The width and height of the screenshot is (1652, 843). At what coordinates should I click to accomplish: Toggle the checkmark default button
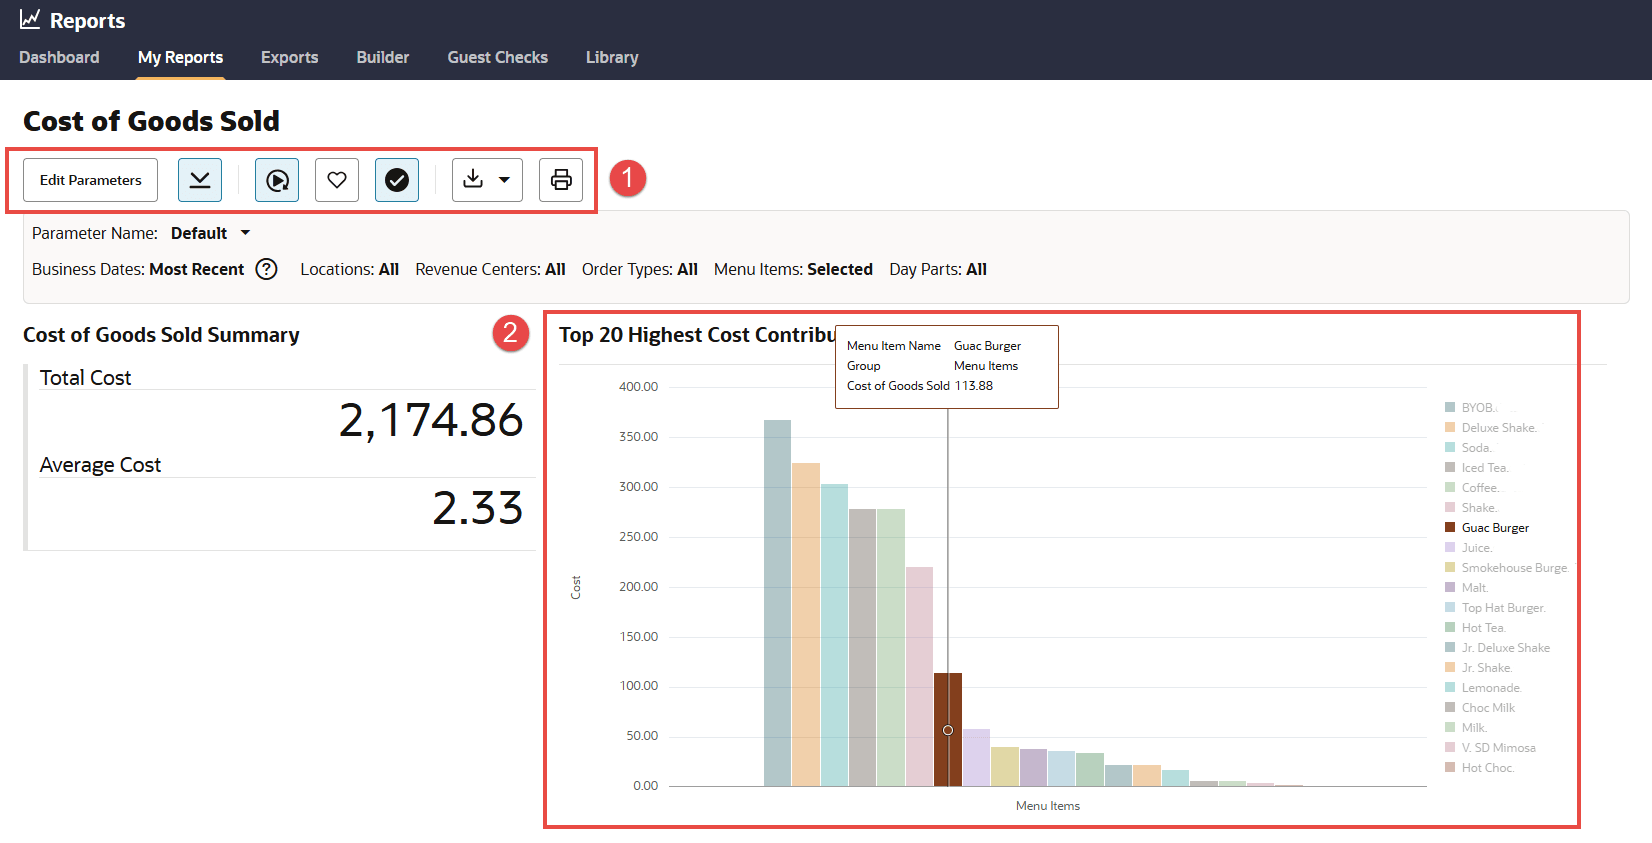(397, 180)
